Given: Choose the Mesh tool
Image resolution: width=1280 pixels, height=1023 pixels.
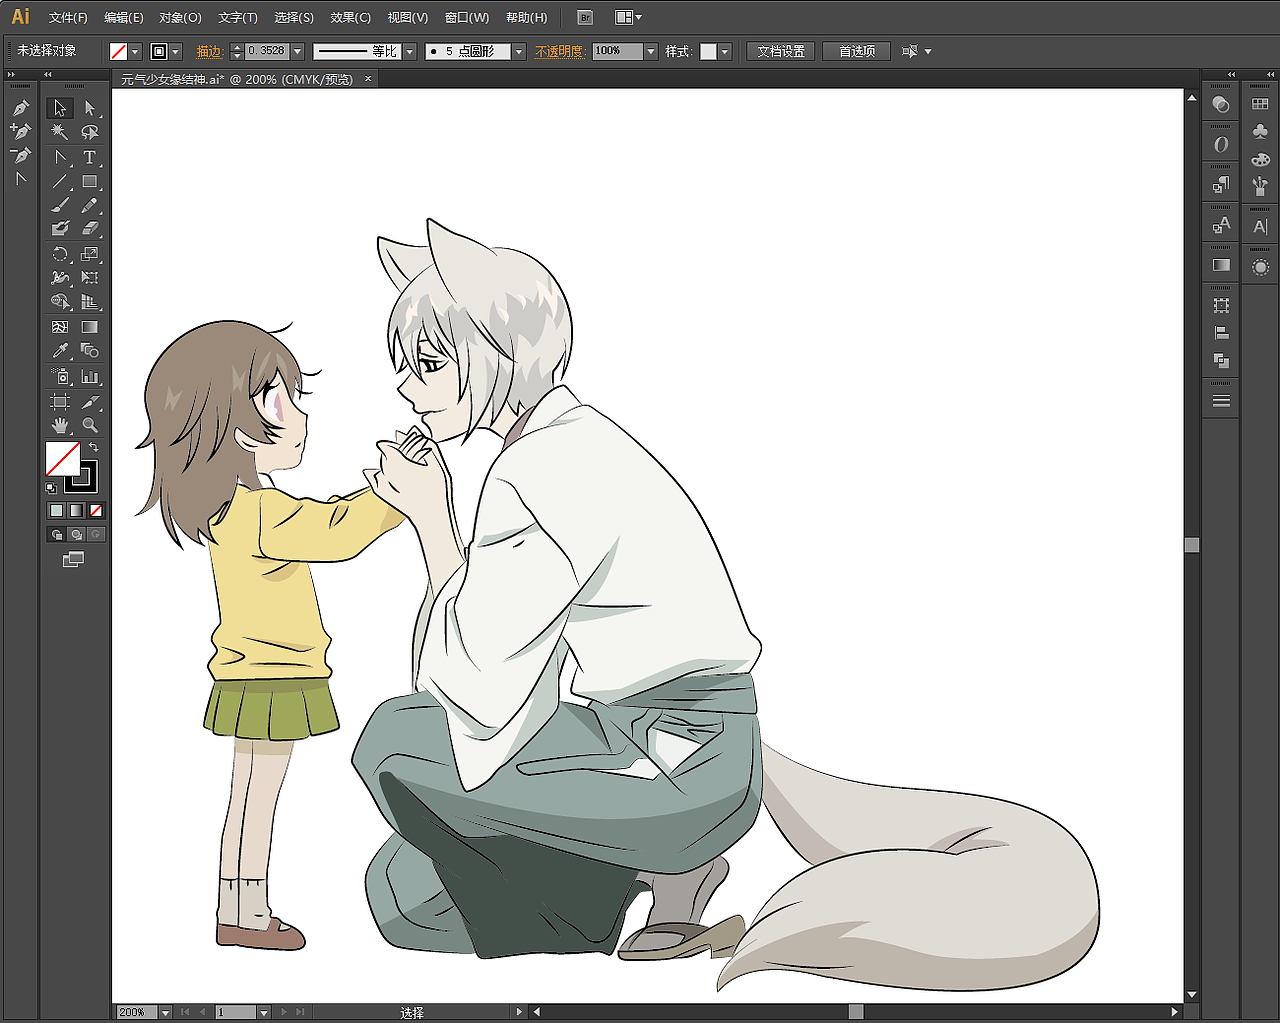Looking at the screenshot, I should (x=60, y=327).
